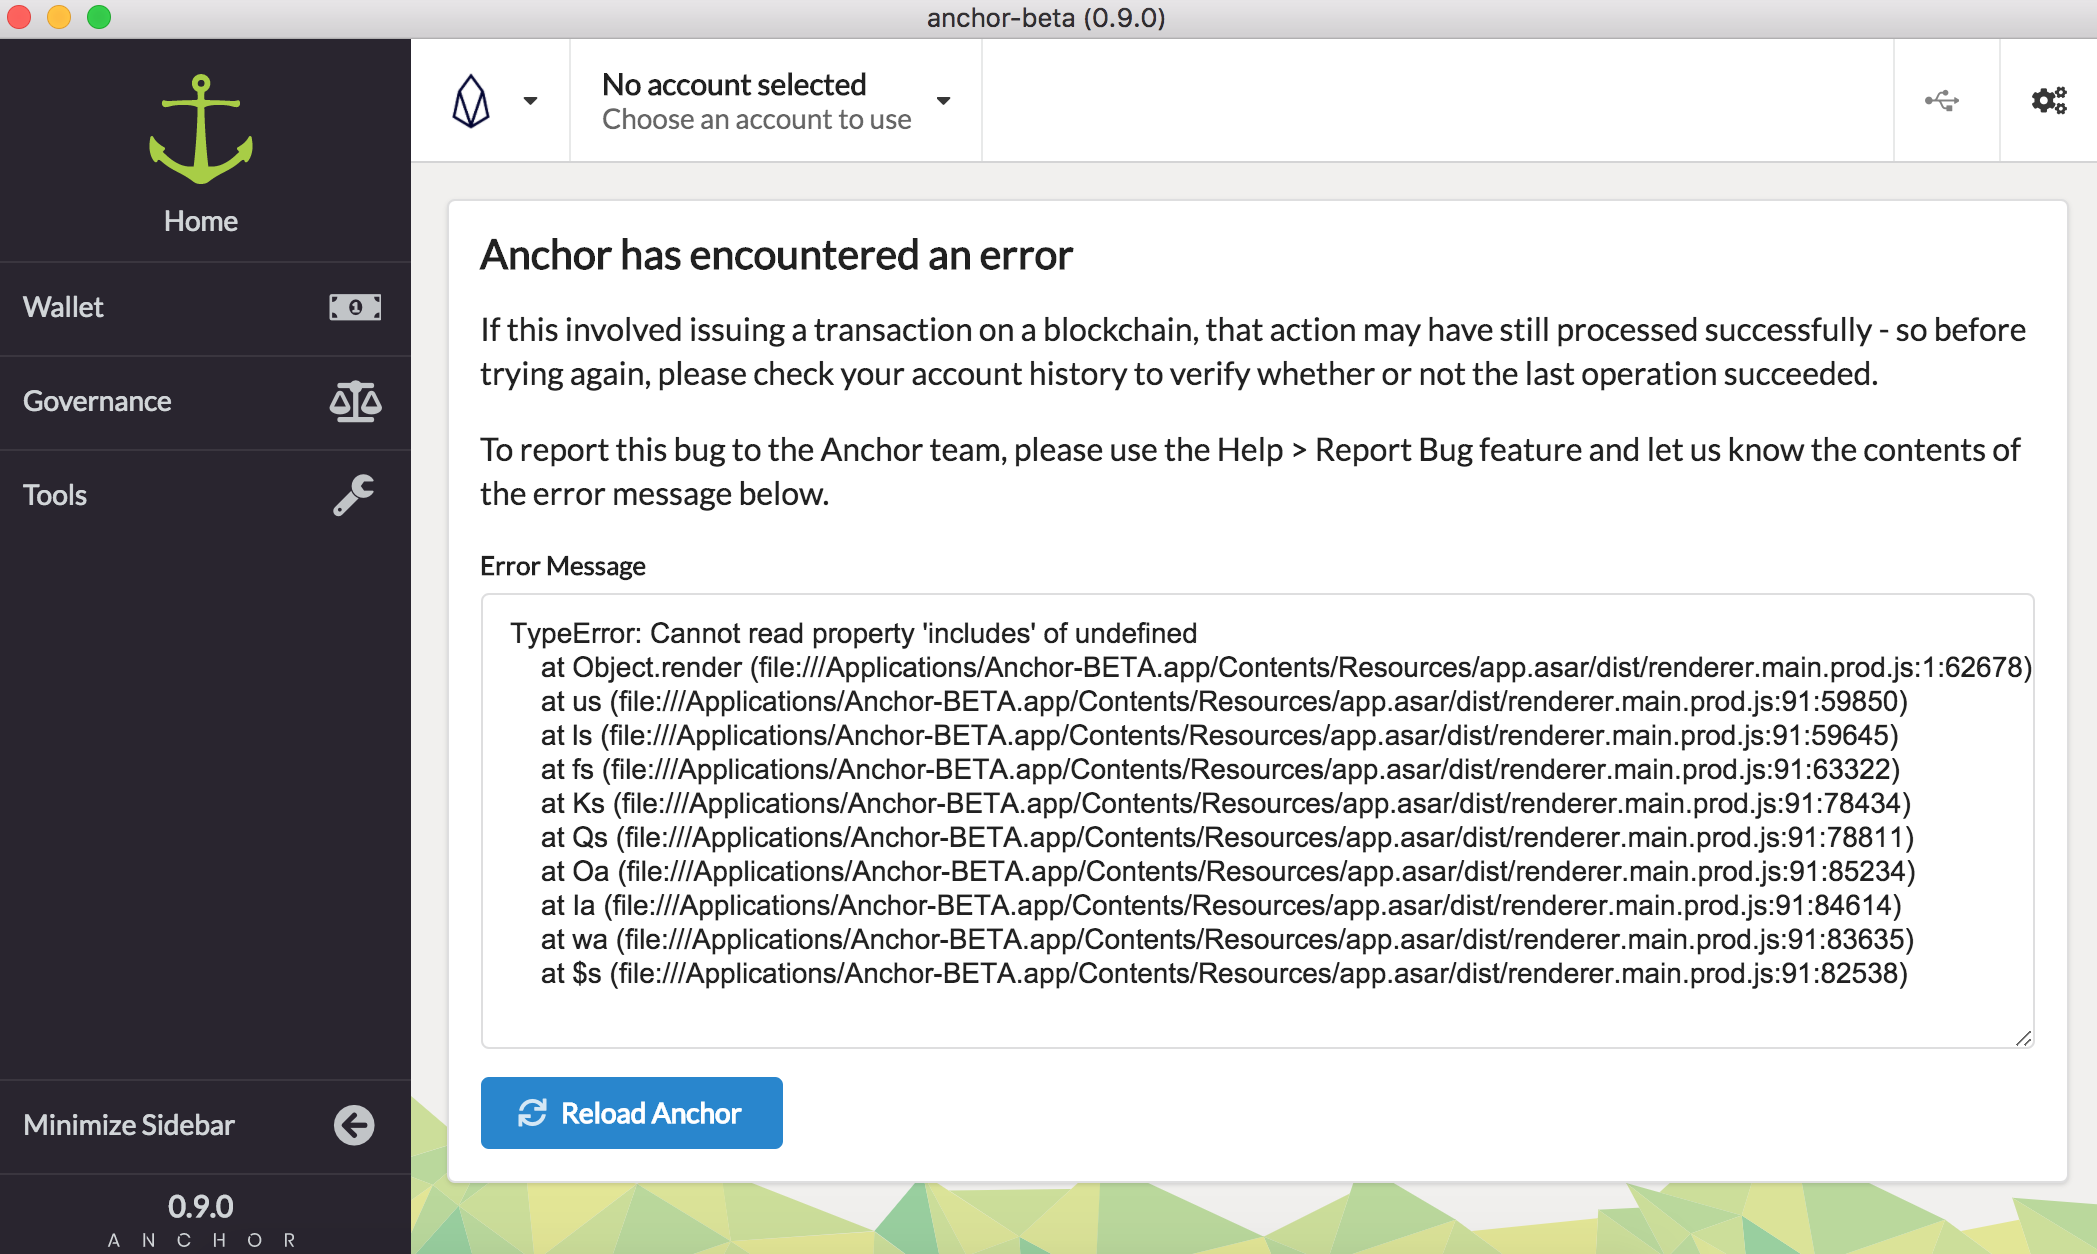Select the Tools wrench icon

click(x=355, y=494)
